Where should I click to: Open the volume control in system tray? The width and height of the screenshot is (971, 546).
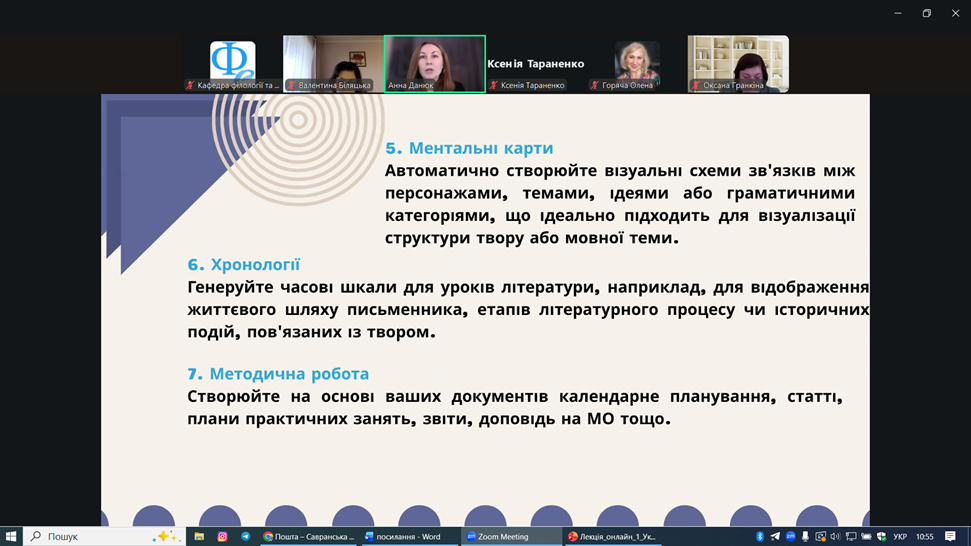(835, 537)
